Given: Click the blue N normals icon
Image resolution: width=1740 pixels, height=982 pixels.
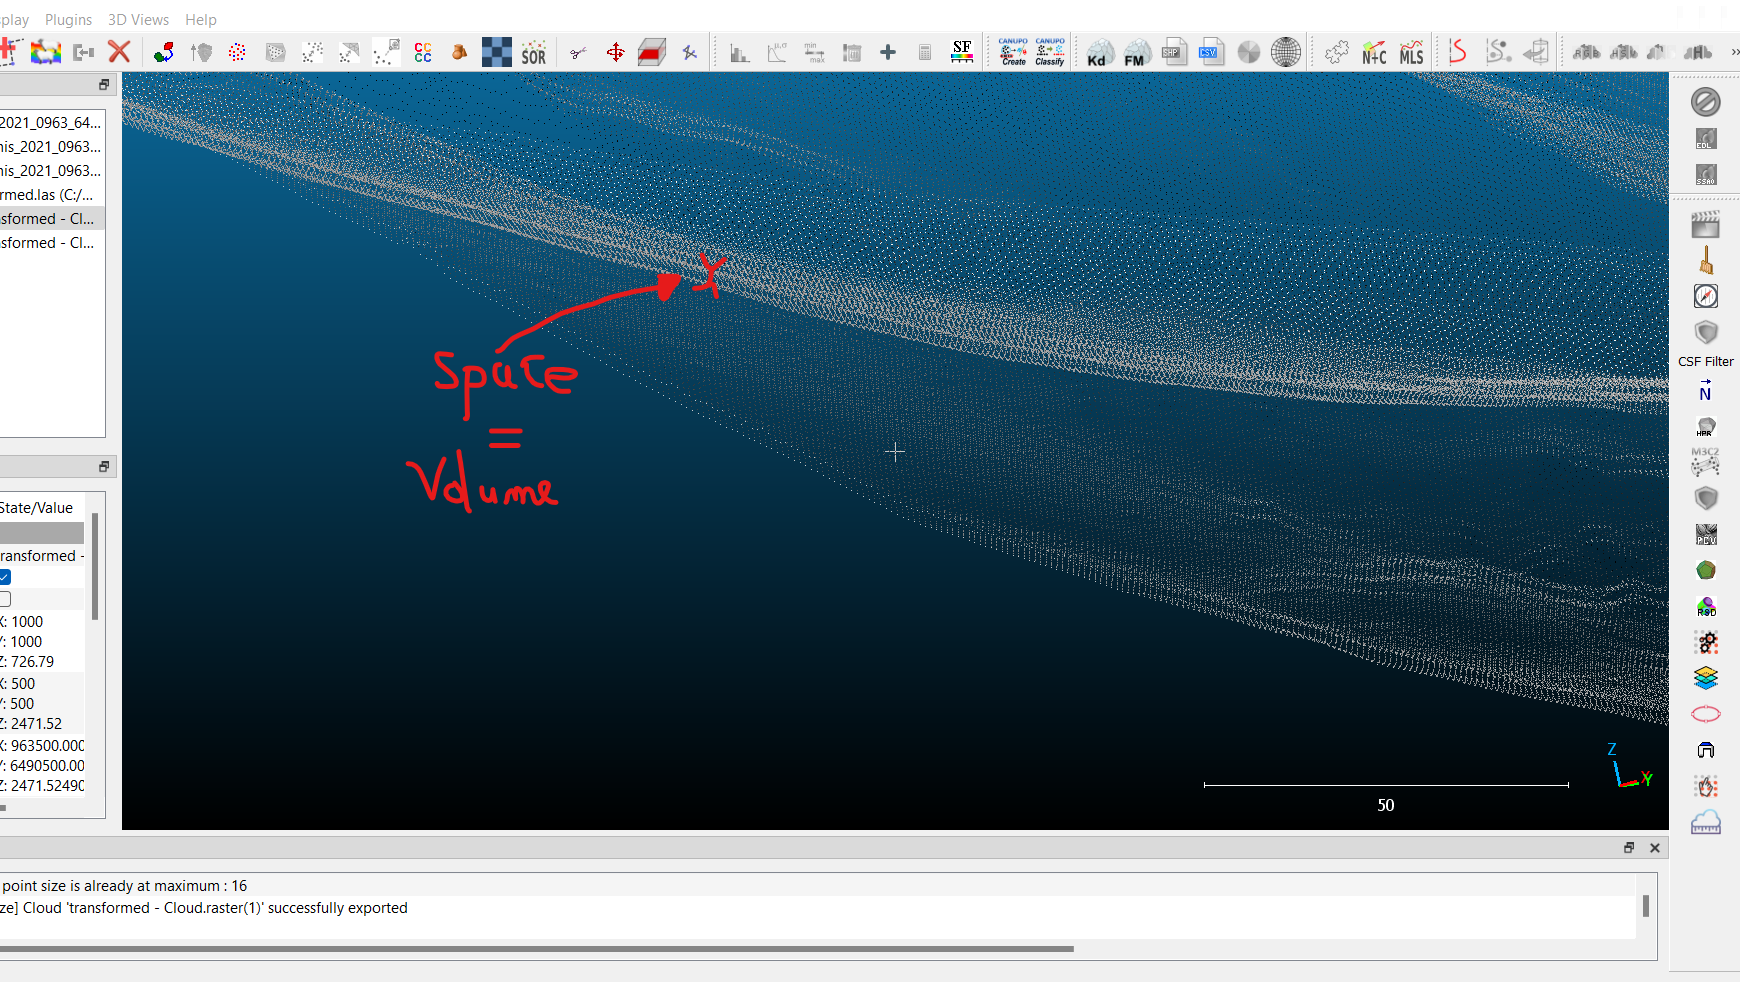Looking at the screenshot, I should point(1706,391).
